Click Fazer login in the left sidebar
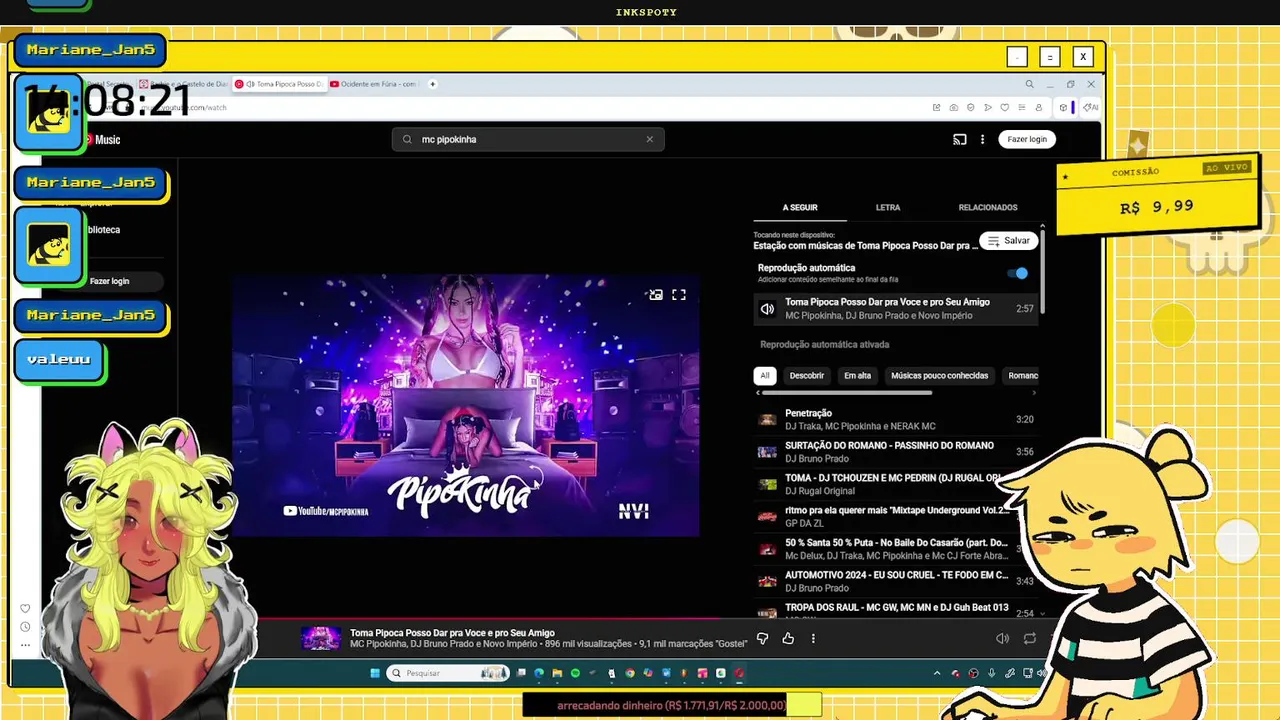 110,281
